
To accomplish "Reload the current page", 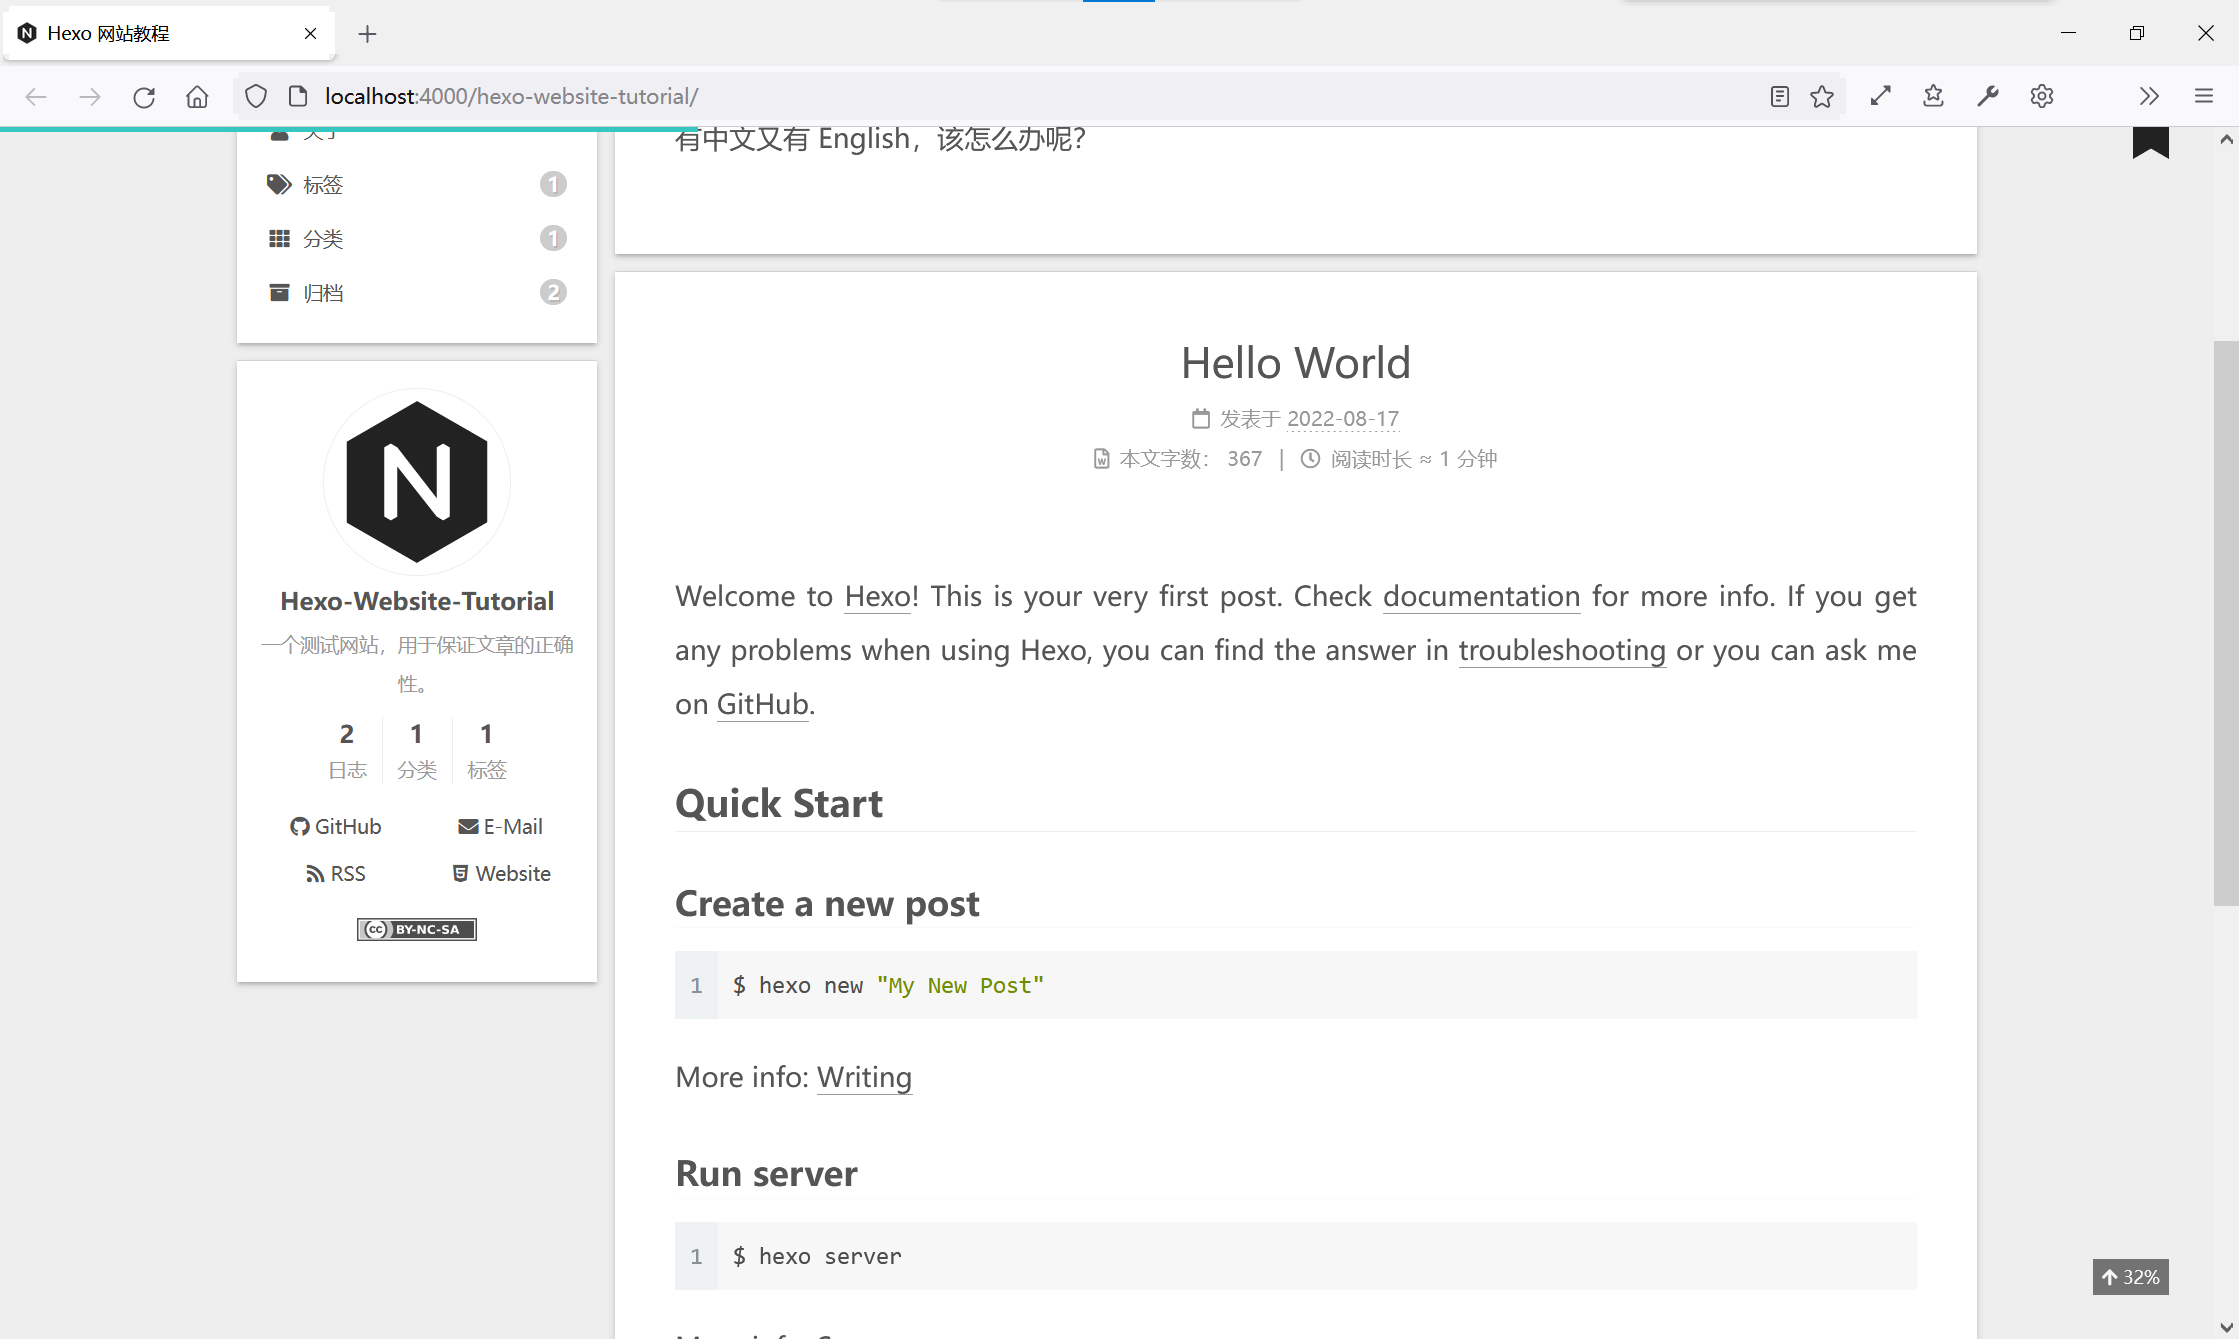I will pyautogui.click(x=144, y=96).
